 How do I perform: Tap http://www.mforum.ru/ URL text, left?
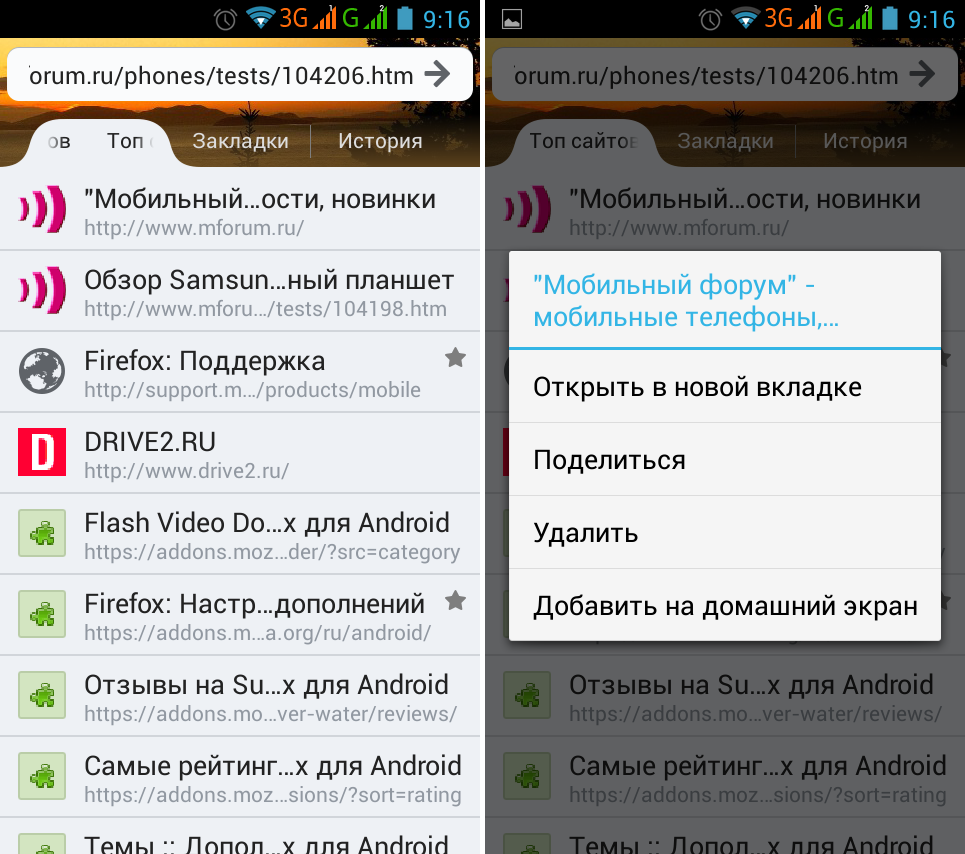pyautogui.click(x=194, y=228)
